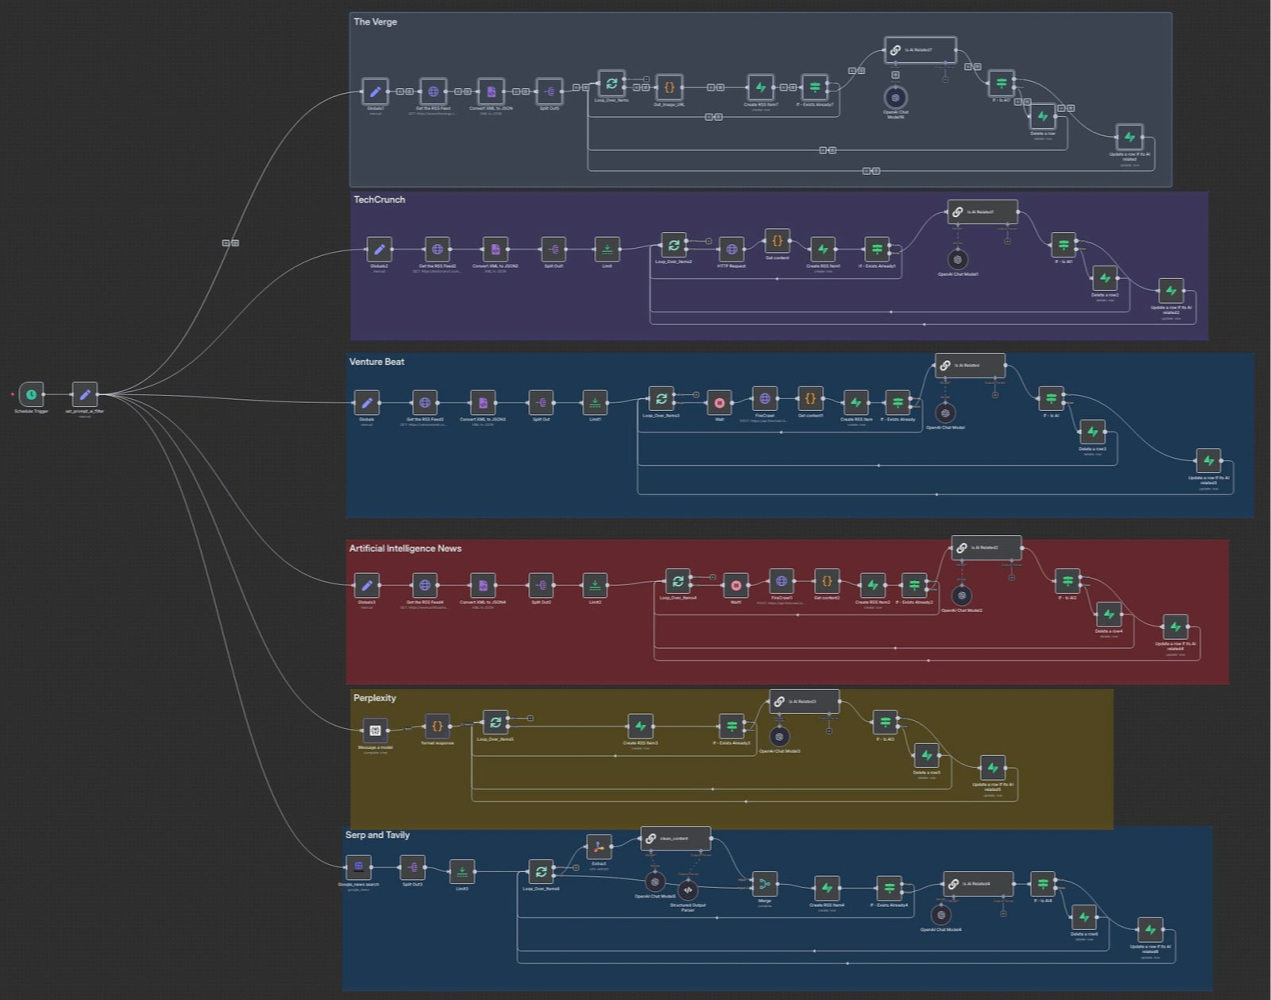Select Is AI Related4 chain node
Screen dimensions: 1271x1000
pos(978,883)
